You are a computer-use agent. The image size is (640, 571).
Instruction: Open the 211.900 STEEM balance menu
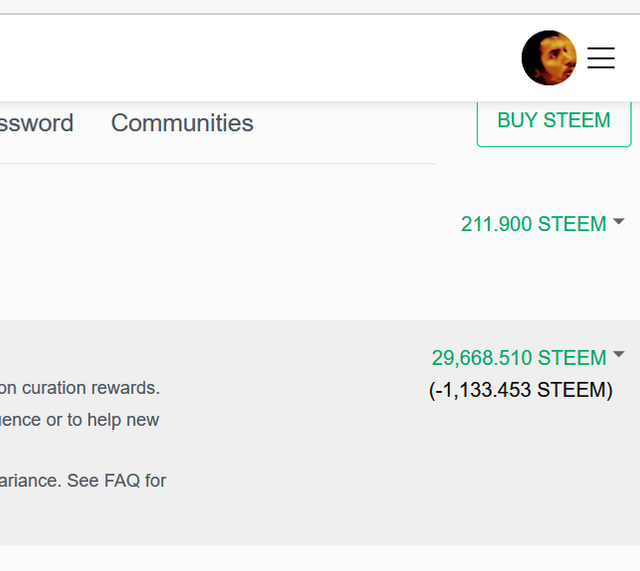(x=533, y=224)
